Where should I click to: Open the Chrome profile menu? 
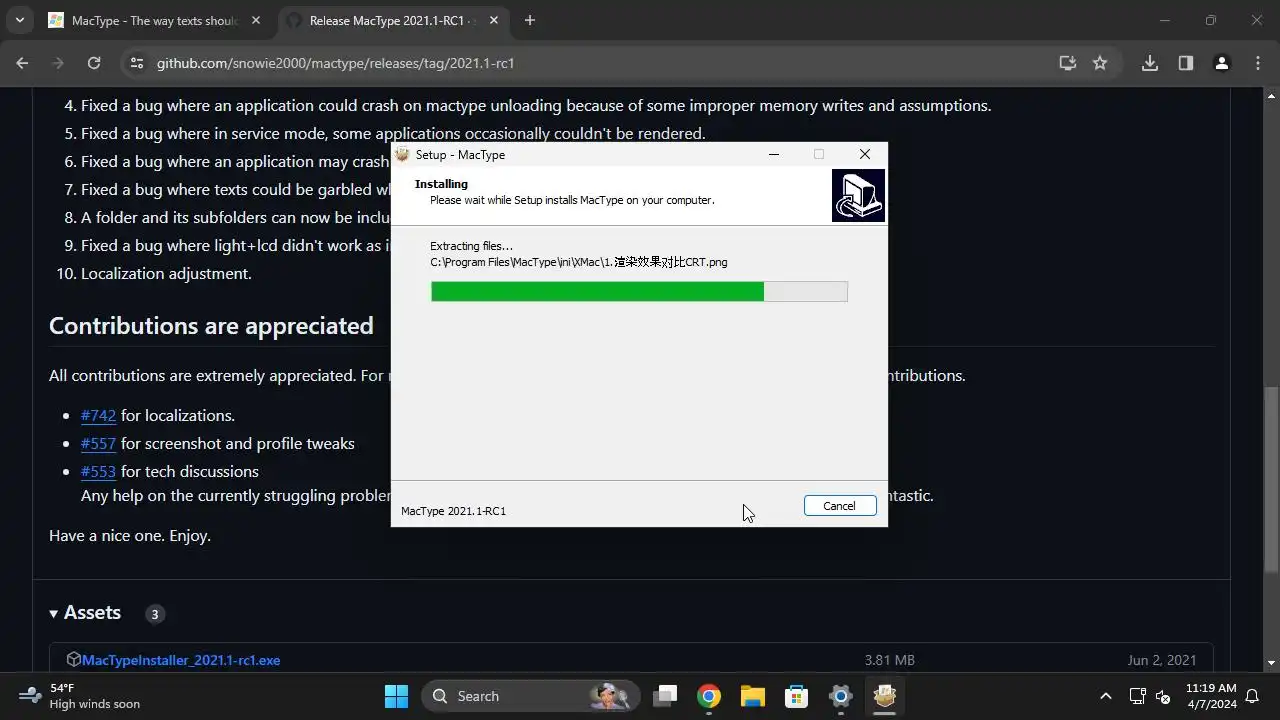tap(1221, 63)
